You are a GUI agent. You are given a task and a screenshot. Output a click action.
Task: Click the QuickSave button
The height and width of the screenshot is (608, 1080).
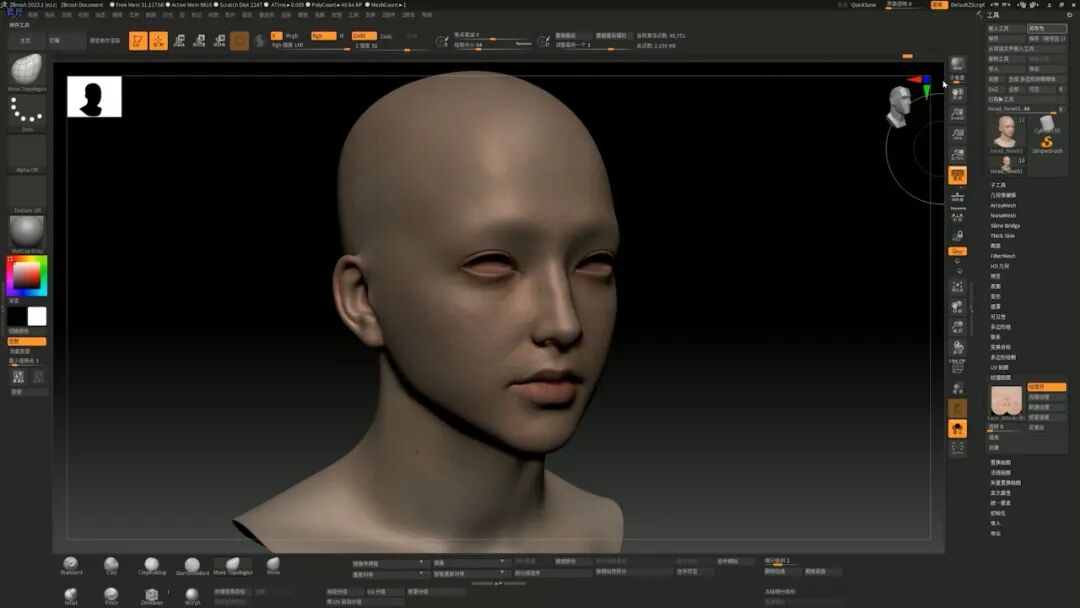click(x=864, y=5)
